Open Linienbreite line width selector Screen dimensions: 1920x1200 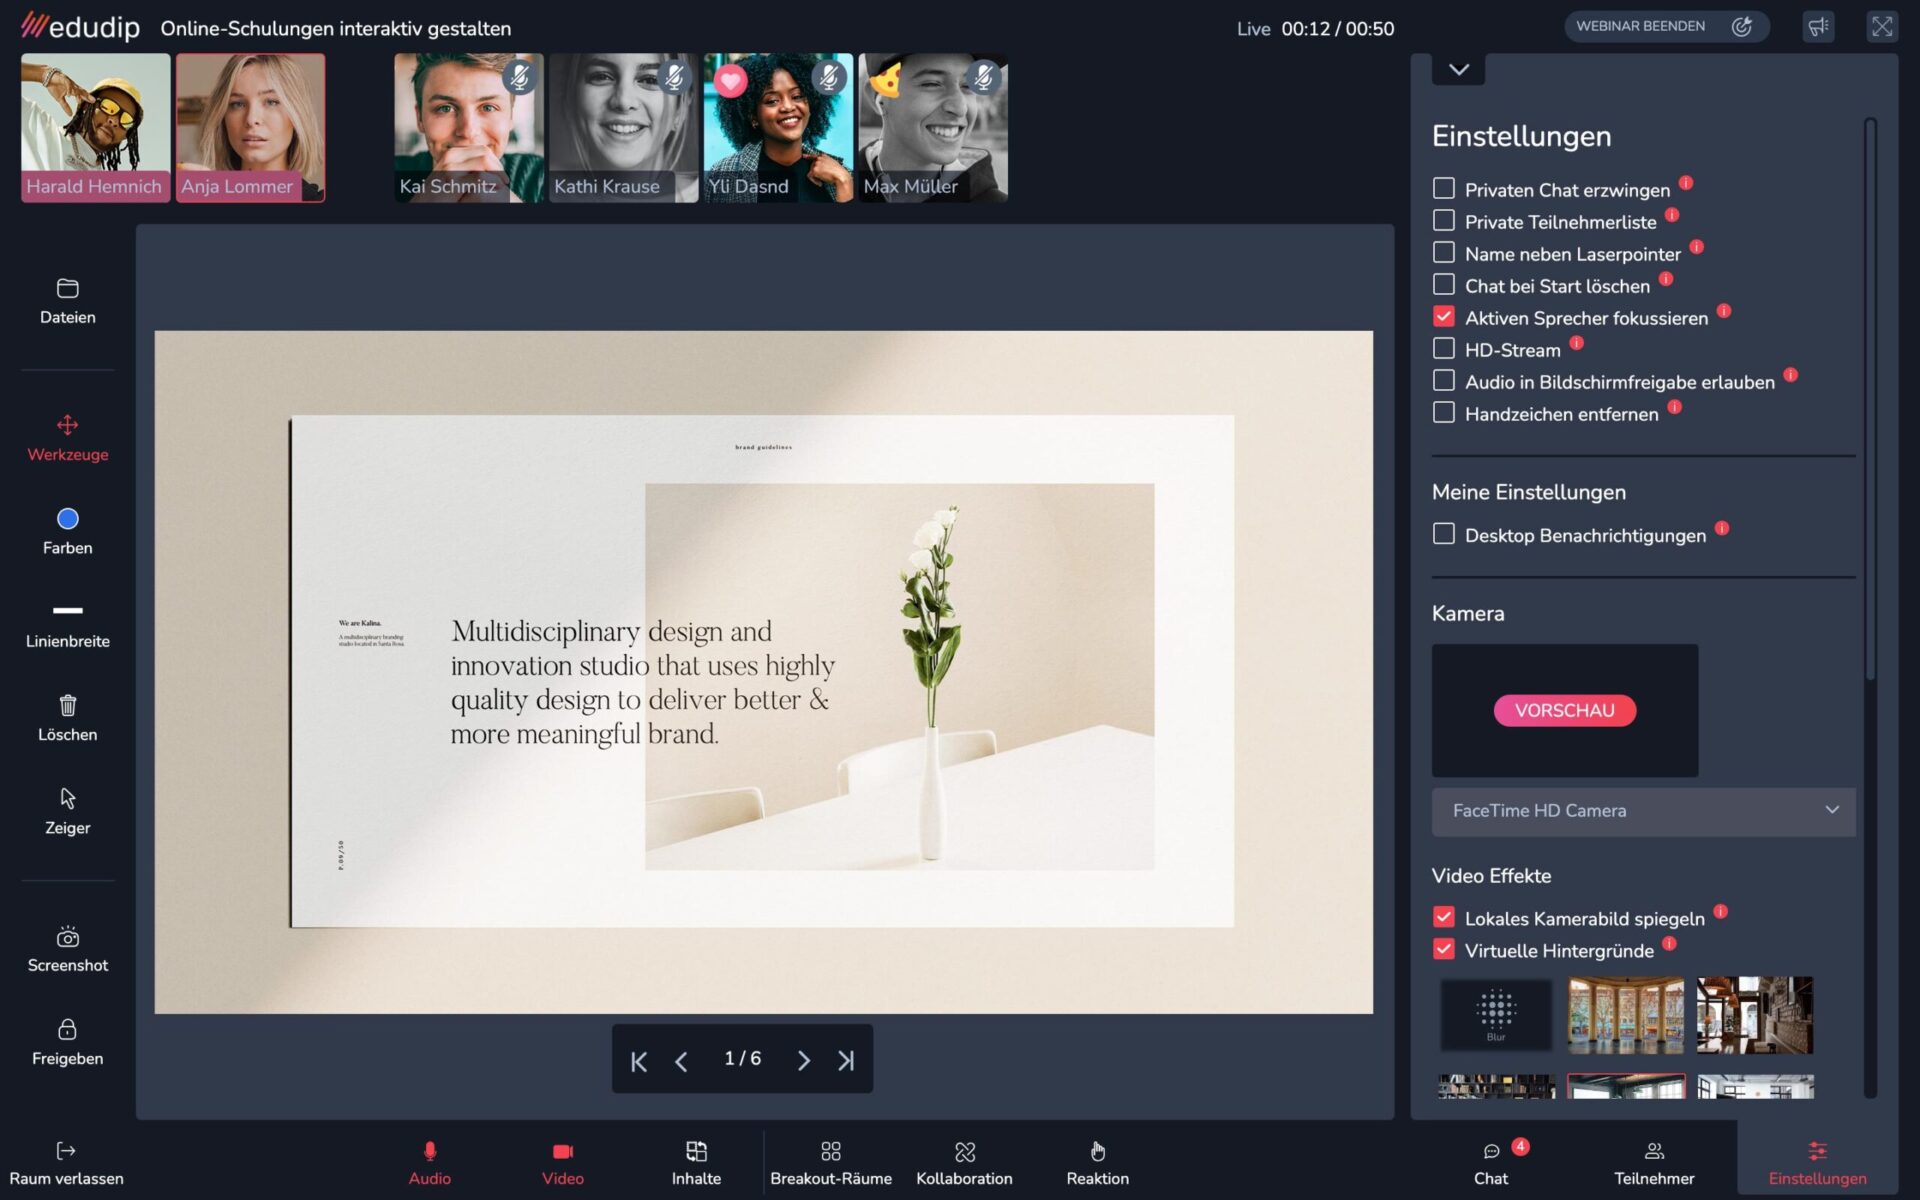point(67,611)
